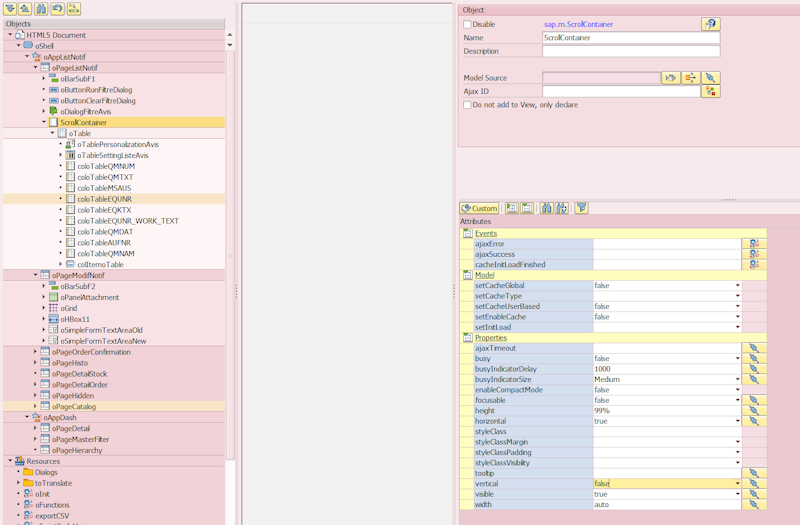The width and height of the screenshot is (800, 525).
Task: Click binding icon for visible property
Action: (754, 494)
